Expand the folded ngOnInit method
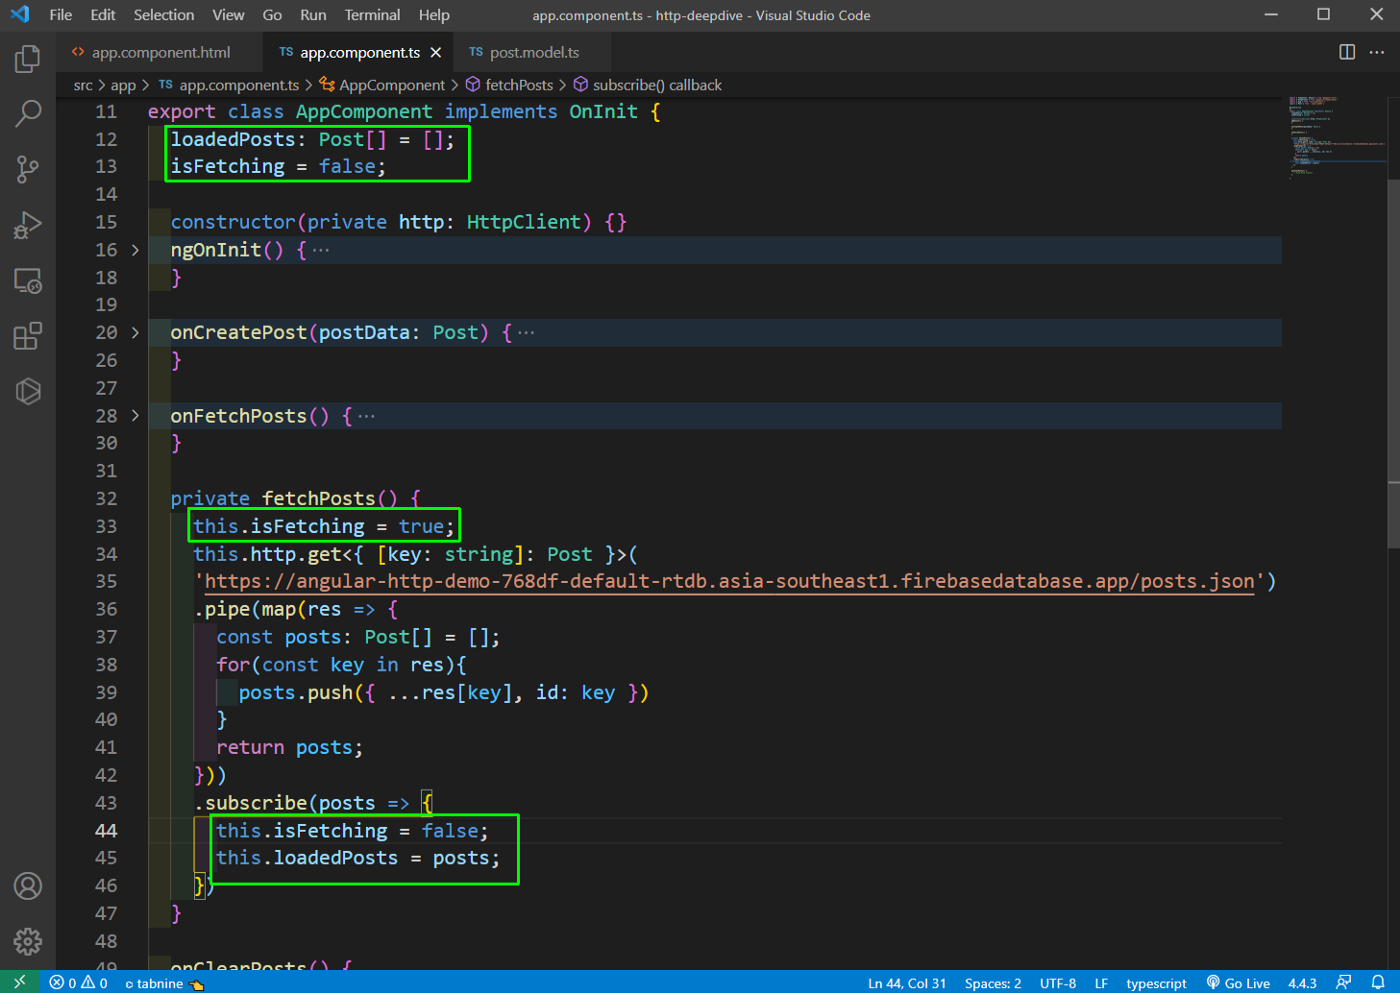The height and width of the screenshot is (993, 1400). coord(135,250)
